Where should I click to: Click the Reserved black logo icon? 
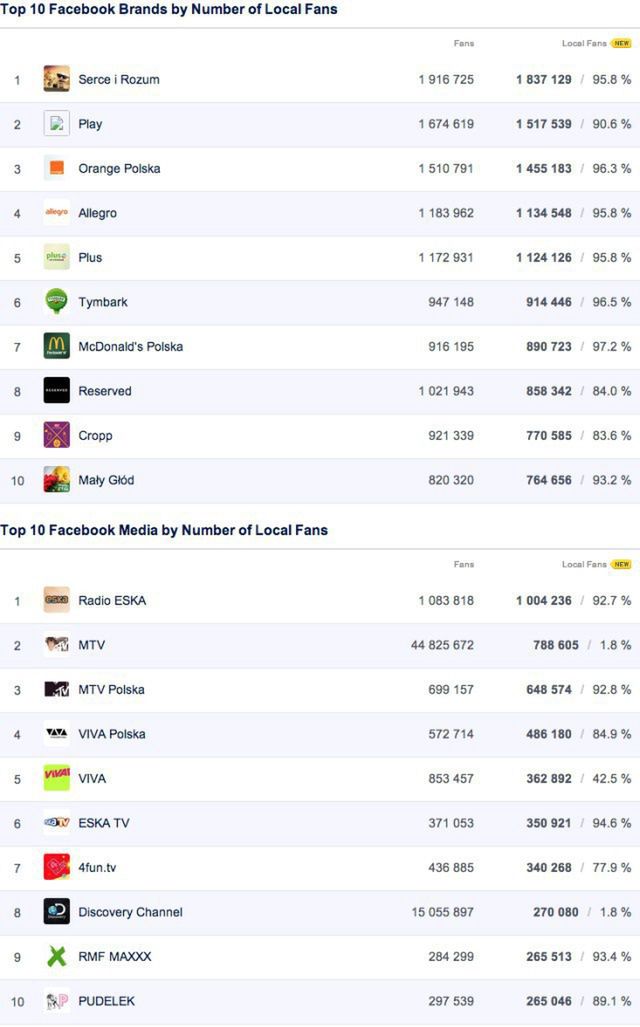(x=57, y=391)
